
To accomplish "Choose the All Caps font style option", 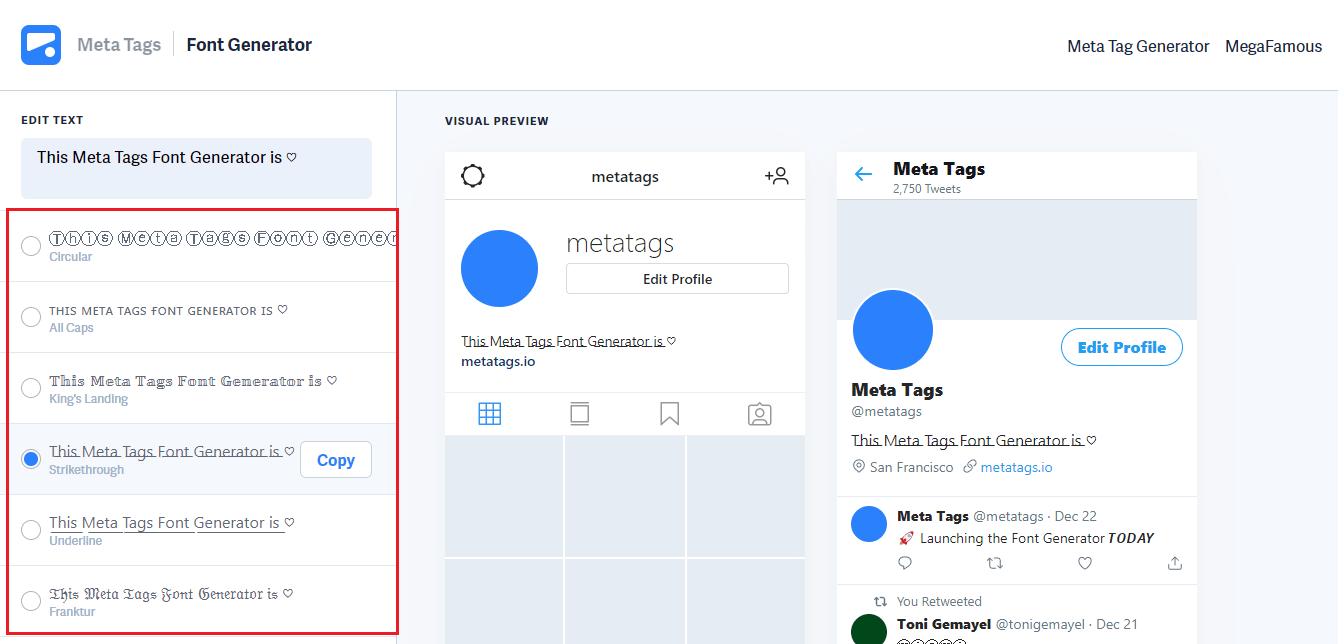I will (x=31, y=317).
